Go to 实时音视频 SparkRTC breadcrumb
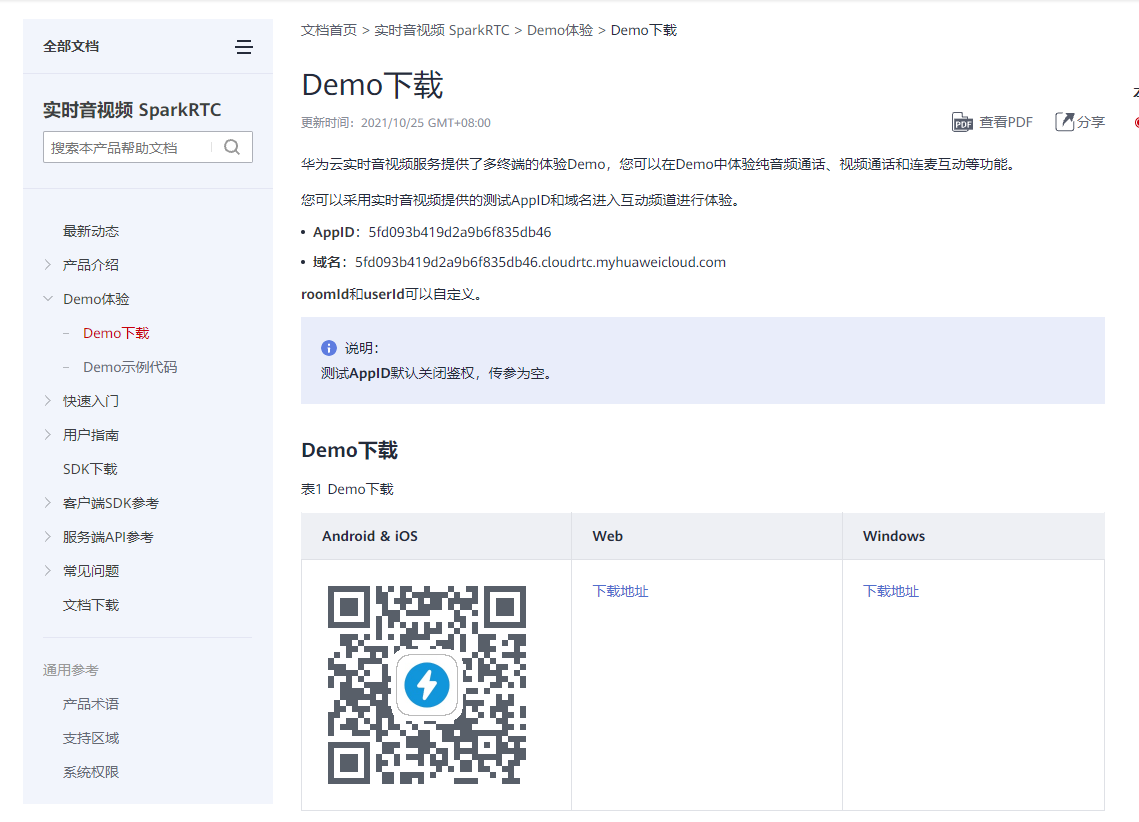 tap(442, 30)
